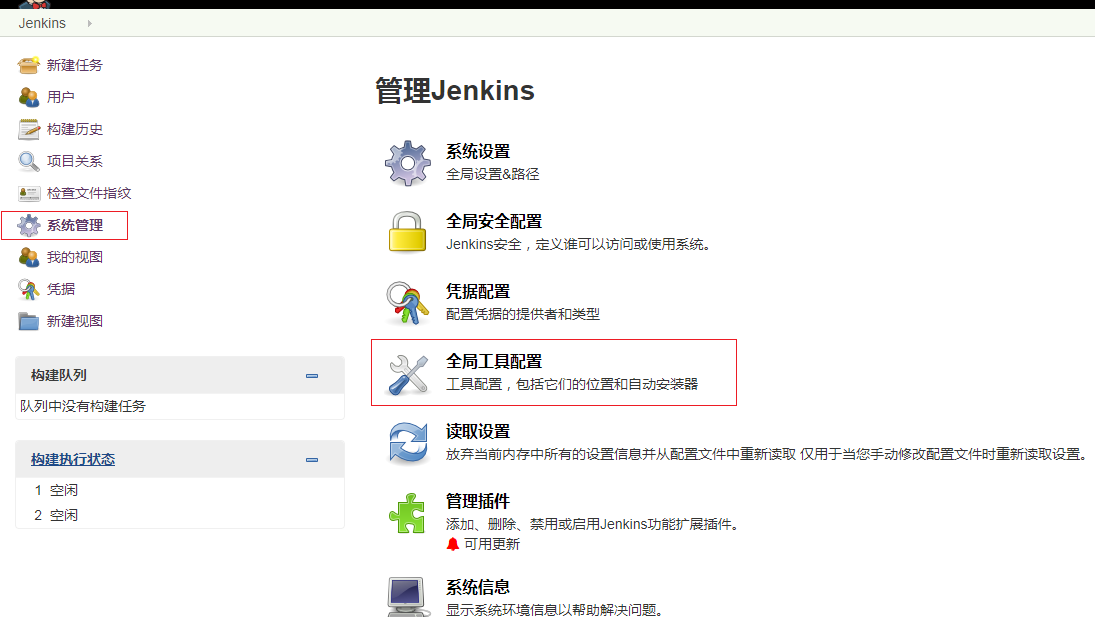The height and width of the screenshot is (617, 1095).
Task: Click the 可用更新 text
Action: coord(492,544)
